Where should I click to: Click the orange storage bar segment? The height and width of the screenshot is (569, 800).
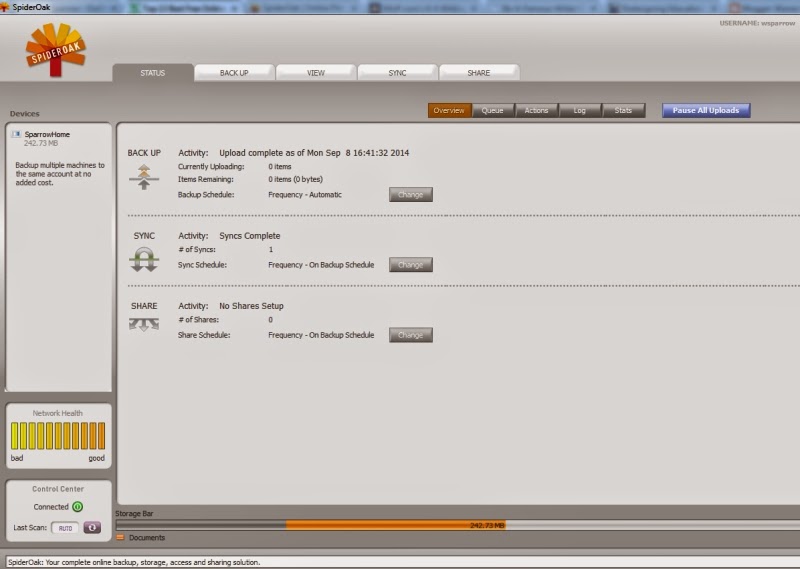click(x=395, y=525)
